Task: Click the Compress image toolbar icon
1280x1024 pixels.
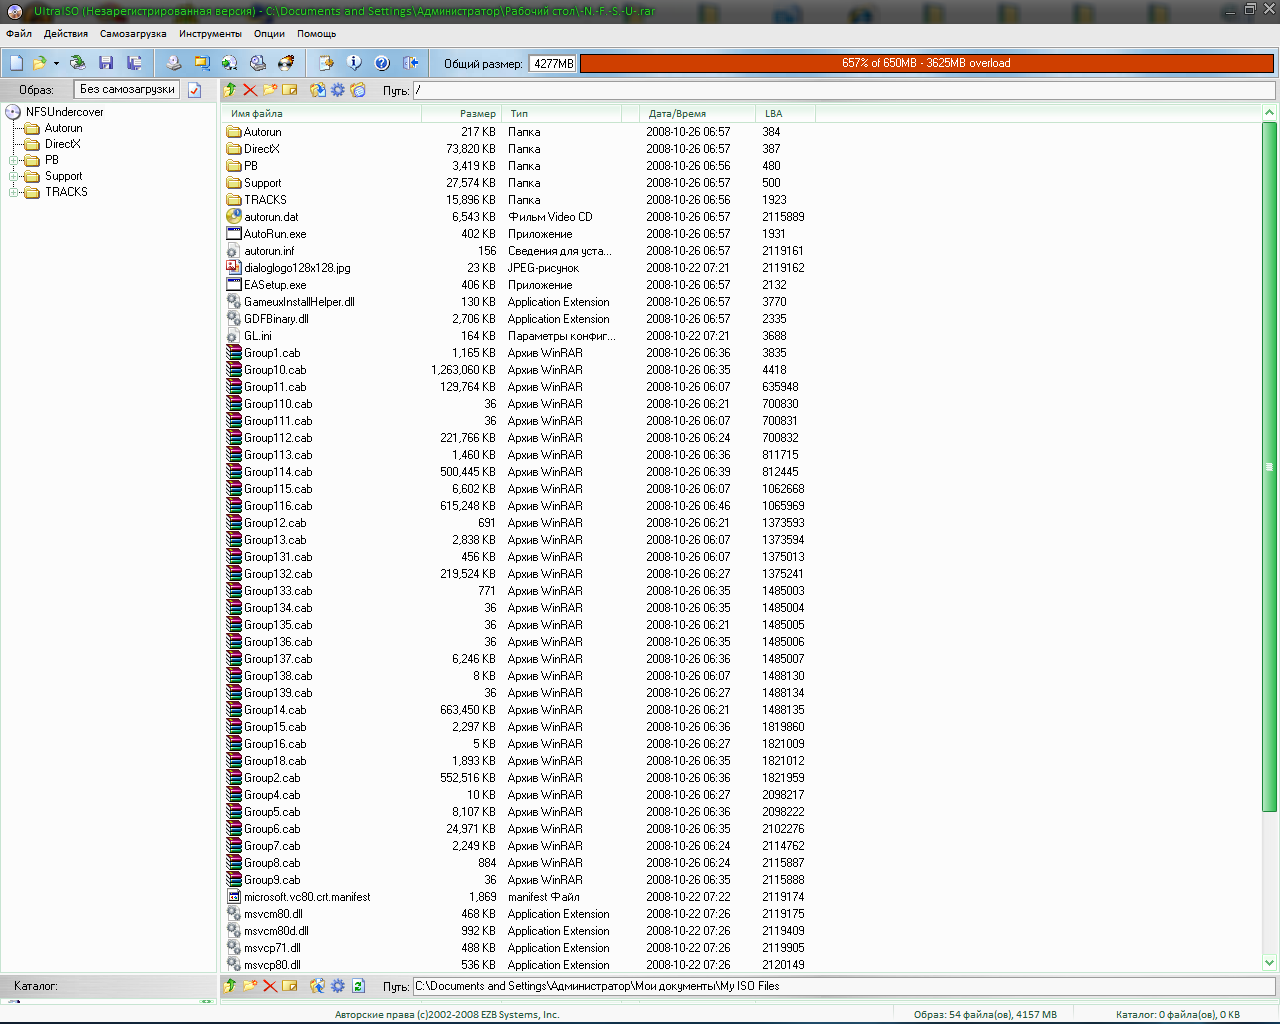Action: [x=202, y=63]
